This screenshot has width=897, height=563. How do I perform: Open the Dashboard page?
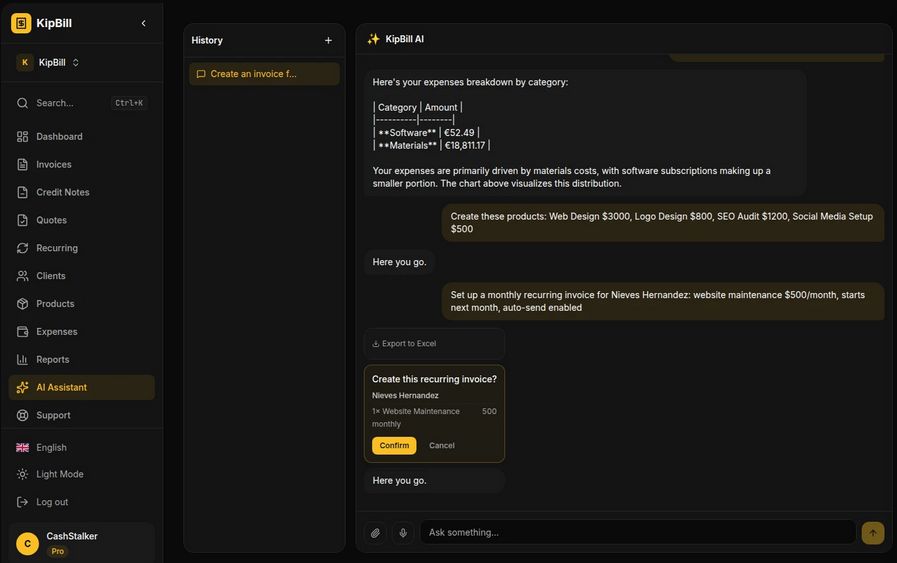[82, 137]
